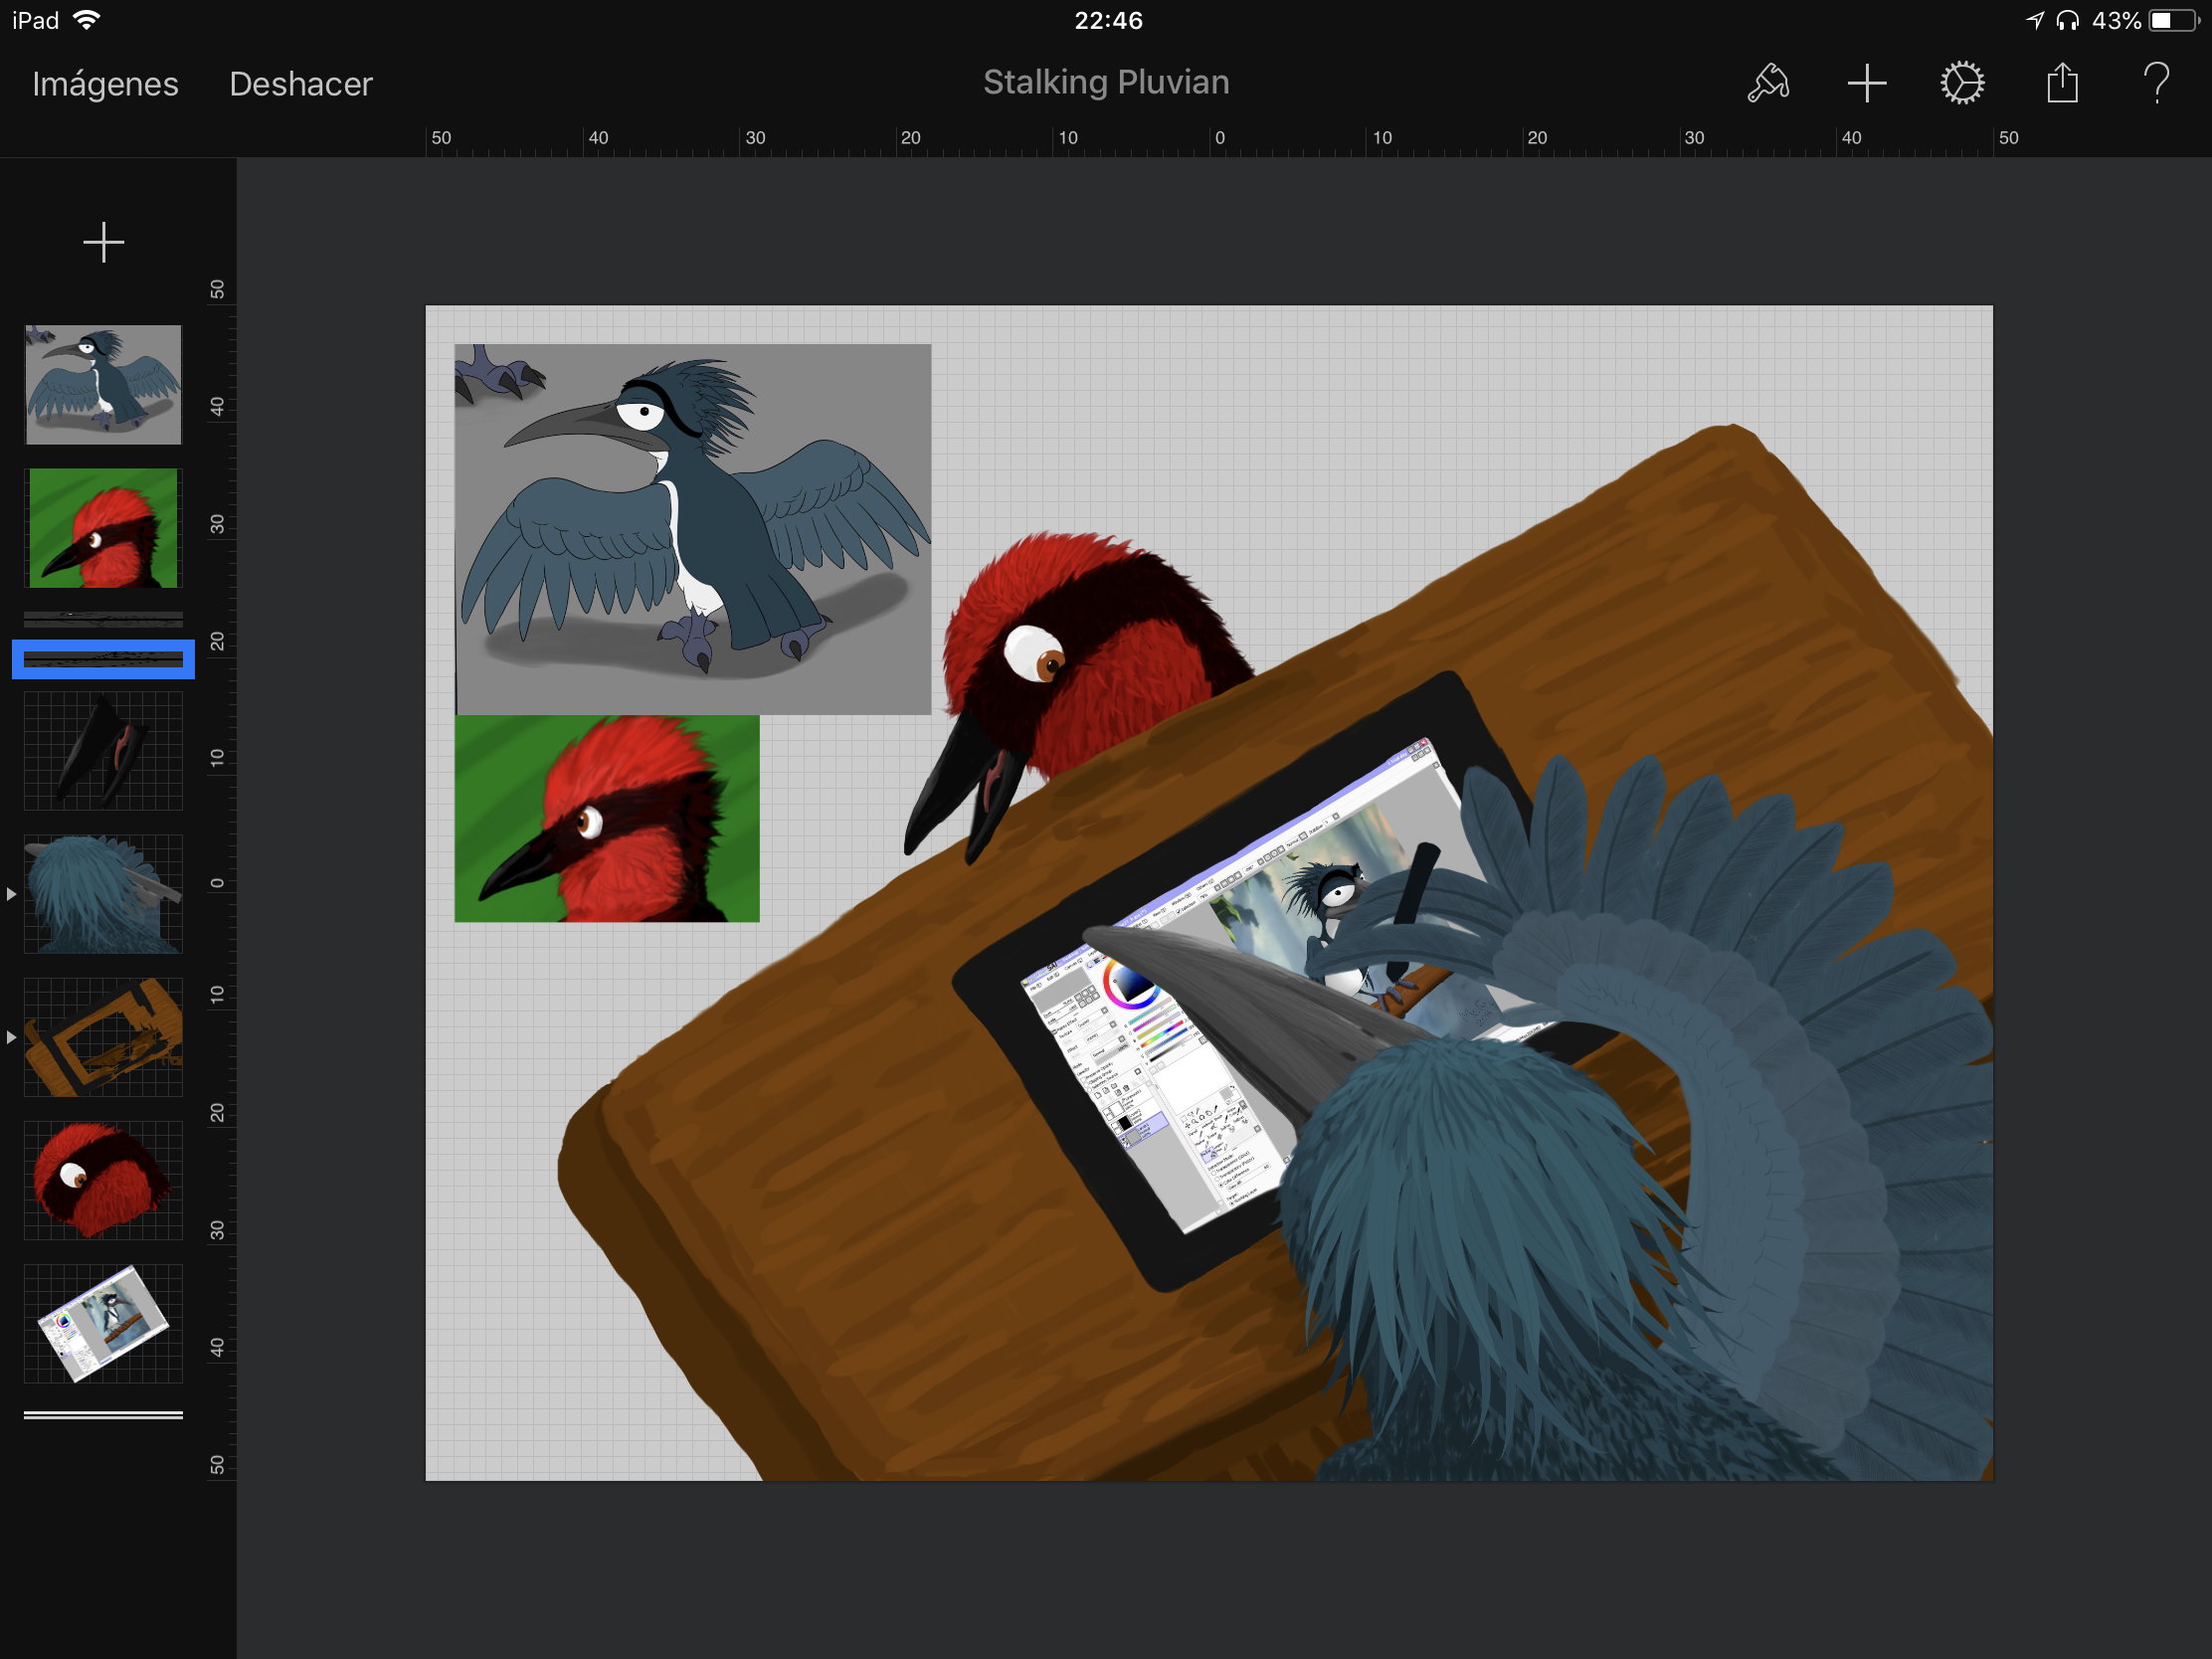Select the red fluffy head layer thumbnail
The height and width of the screenshot is (1659, 2212).
click(103, 1180)
